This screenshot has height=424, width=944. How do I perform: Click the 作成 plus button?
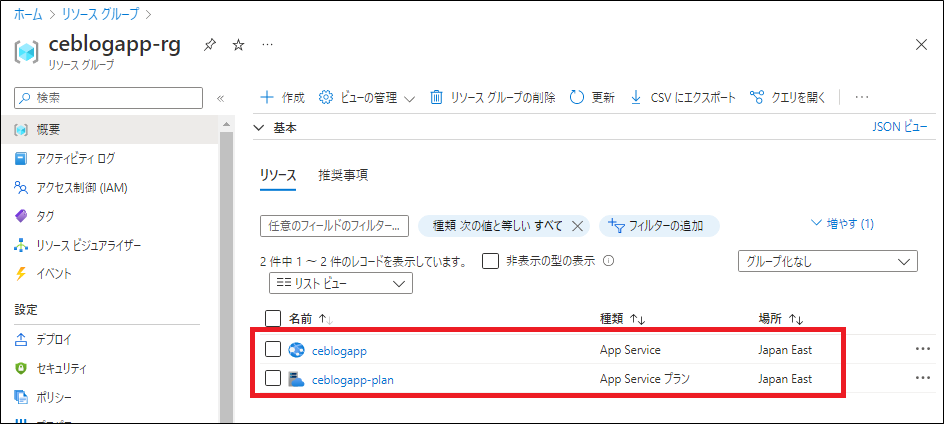click(x=282, y=97)
